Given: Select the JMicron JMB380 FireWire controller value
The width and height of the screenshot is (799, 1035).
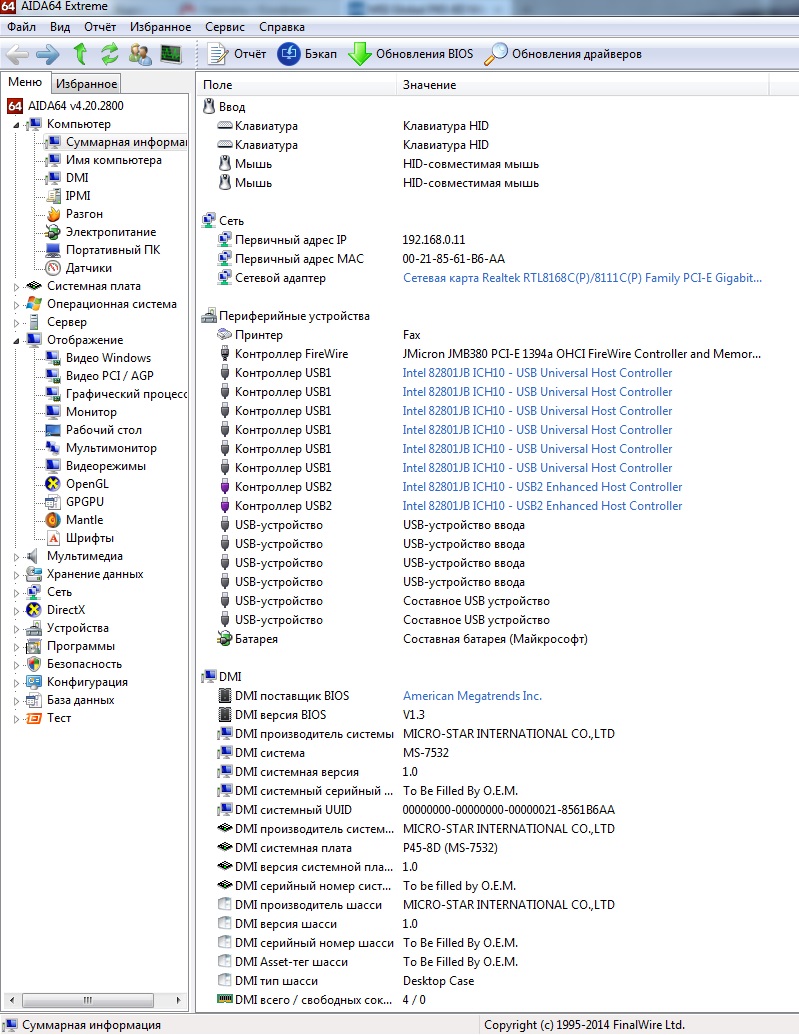Looking at the screenshot, I should point(582,354).
